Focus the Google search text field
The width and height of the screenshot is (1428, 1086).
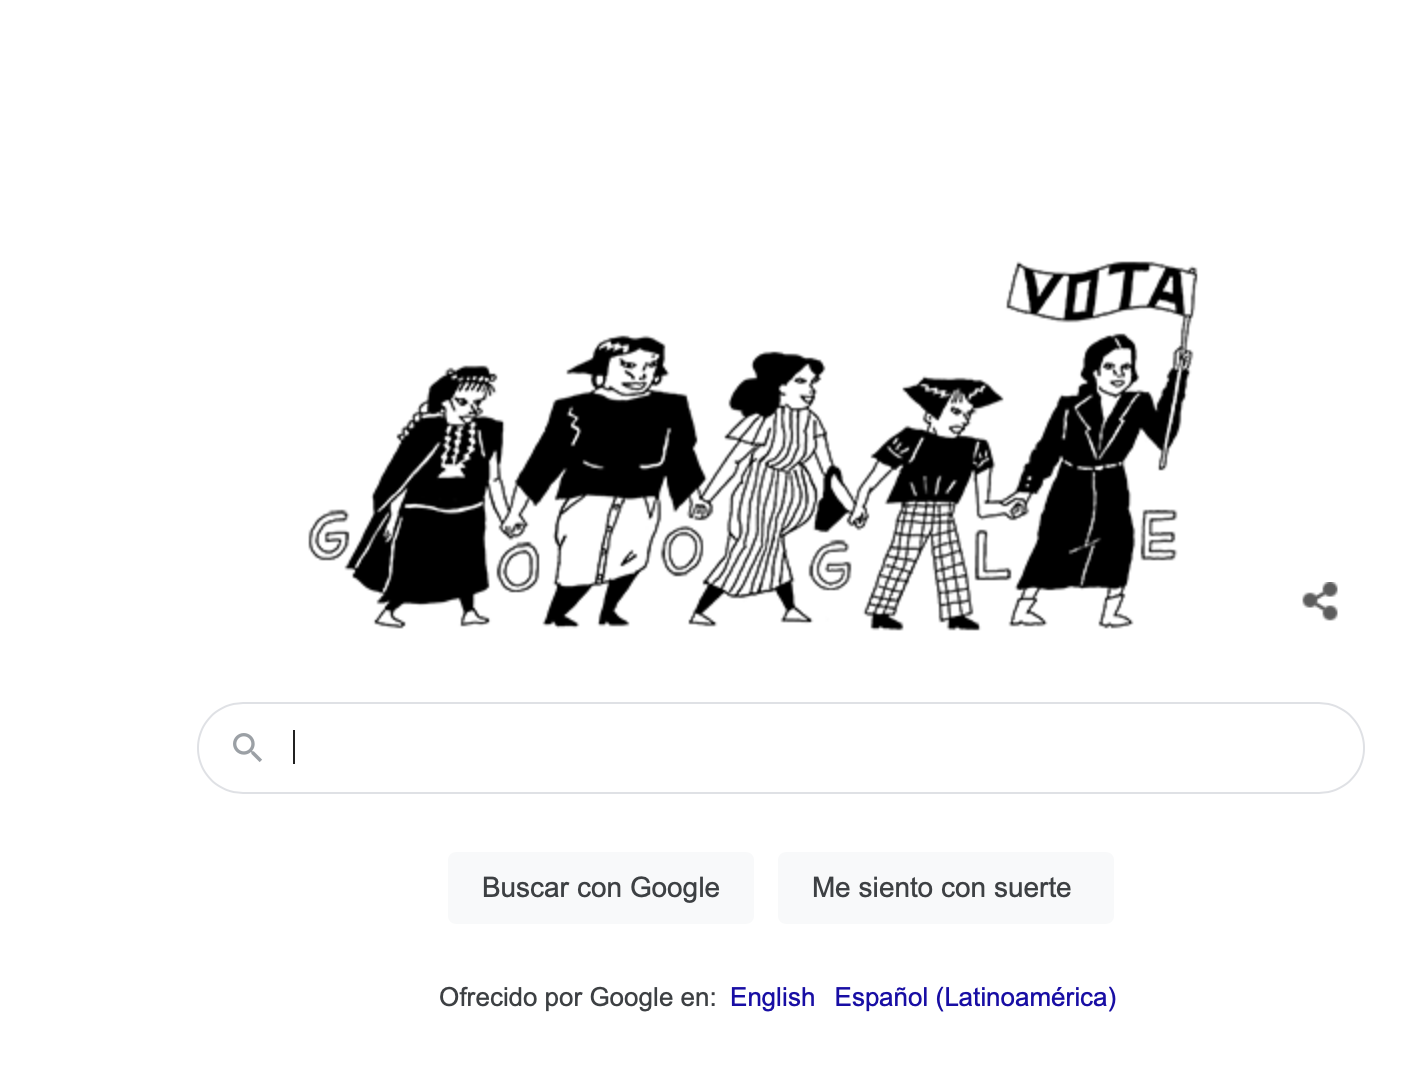781,748
